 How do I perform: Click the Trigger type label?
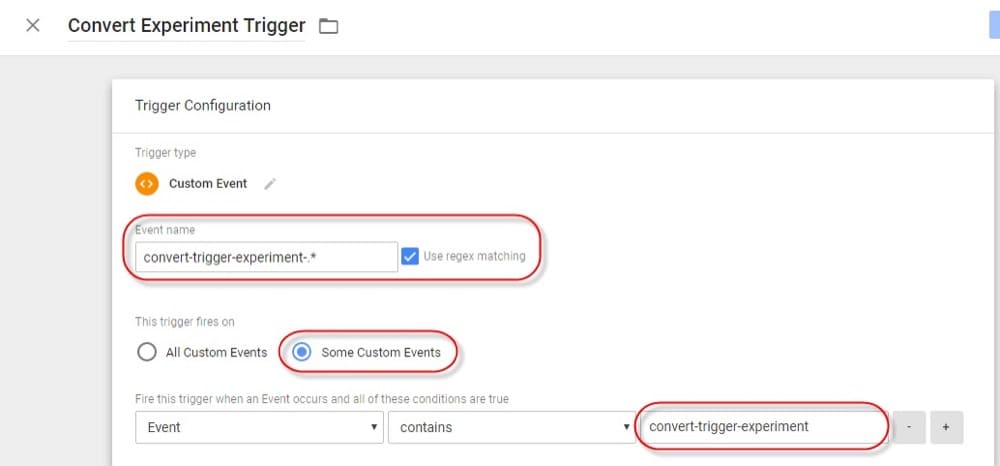pyautogui.click(x=166, y=153)
